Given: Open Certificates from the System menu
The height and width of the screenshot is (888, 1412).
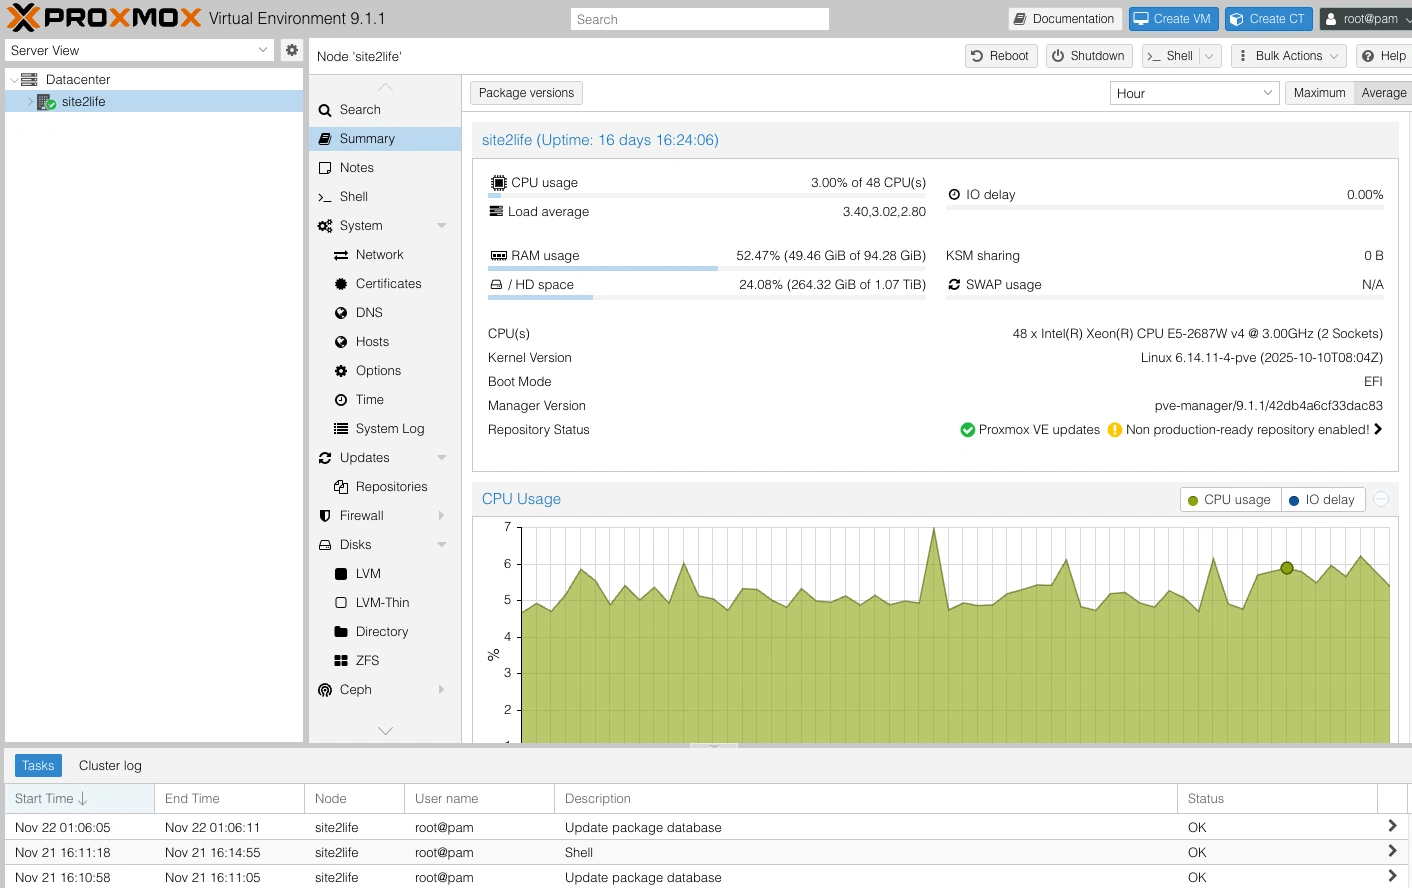Looking at the screenshot, I should pos(388,284).
